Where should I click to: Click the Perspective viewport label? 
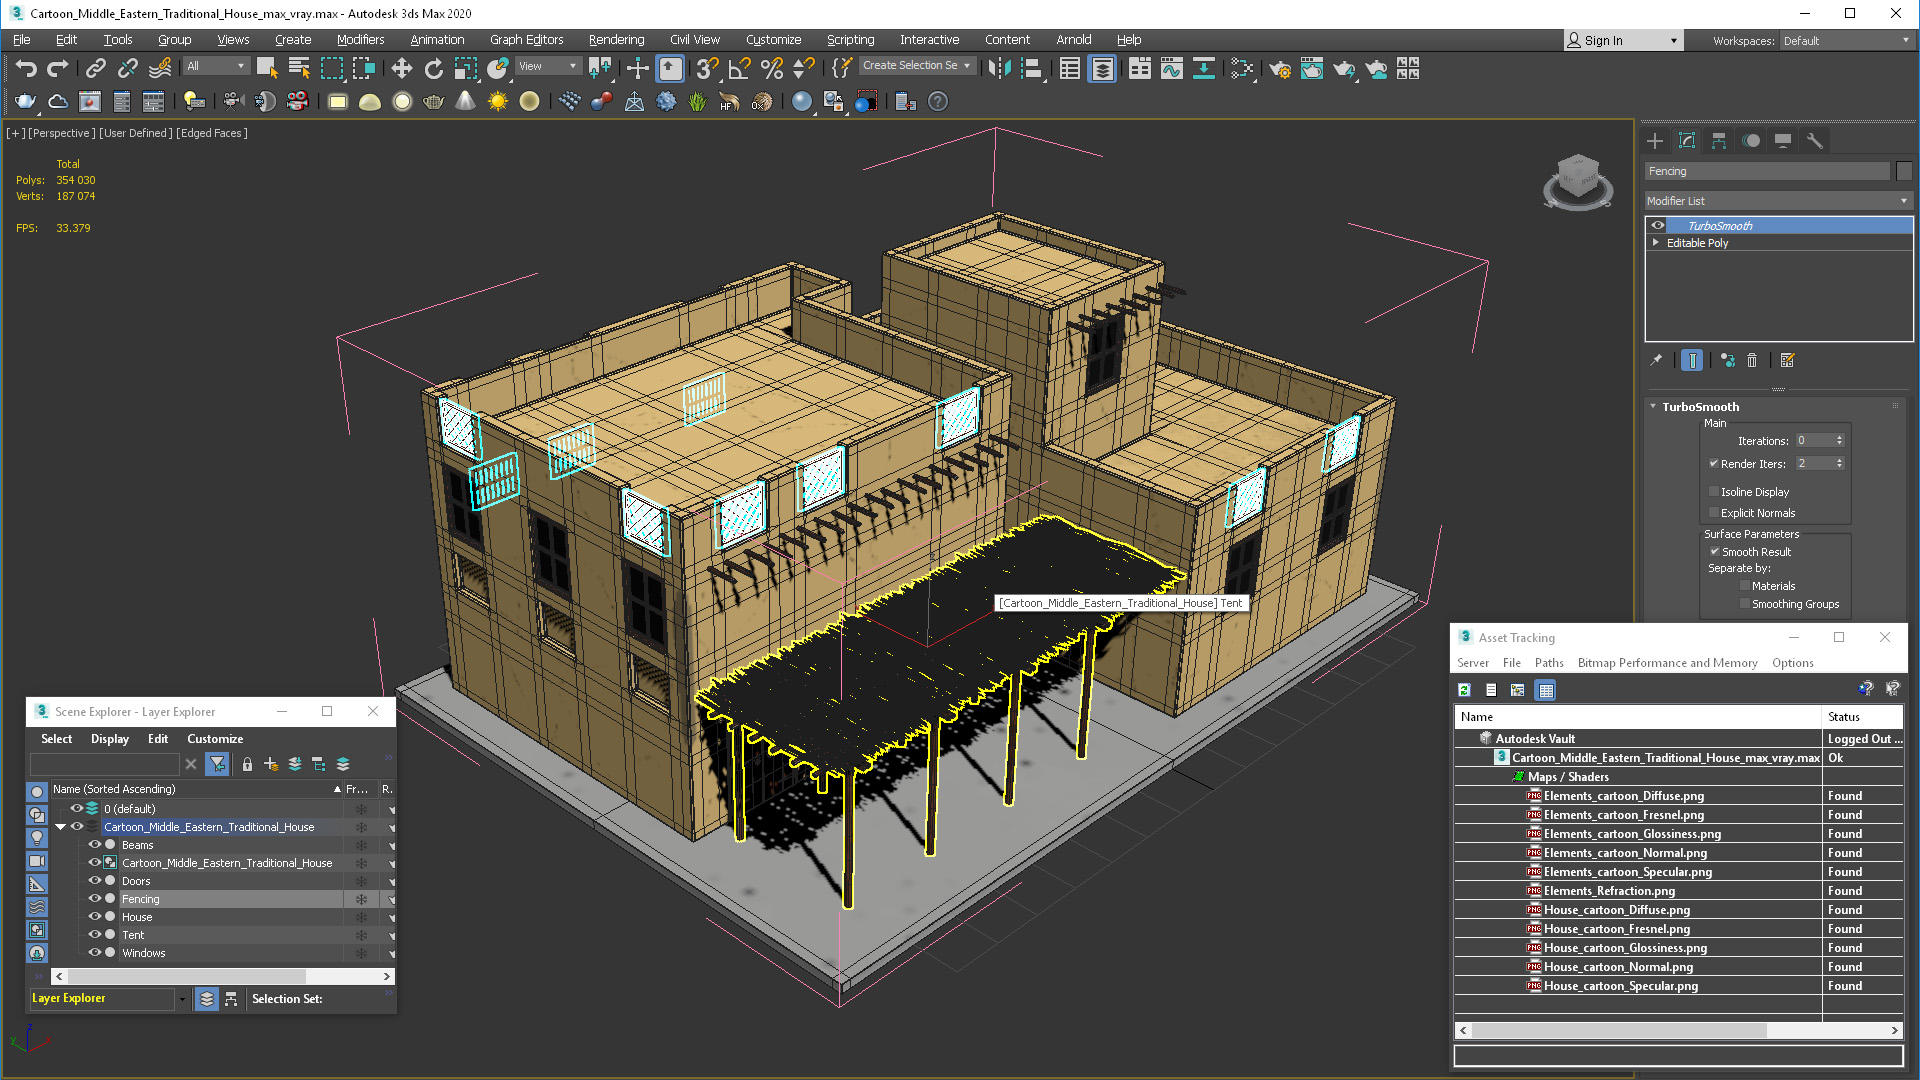click(x=62, y=133)
